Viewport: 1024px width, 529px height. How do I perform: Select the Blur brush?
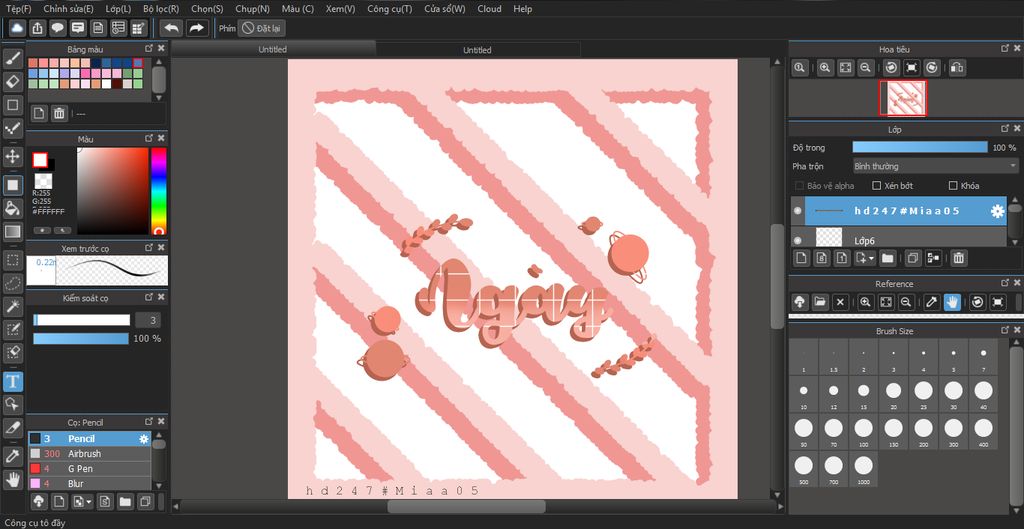pyautogui.click(x=89, y=483)
